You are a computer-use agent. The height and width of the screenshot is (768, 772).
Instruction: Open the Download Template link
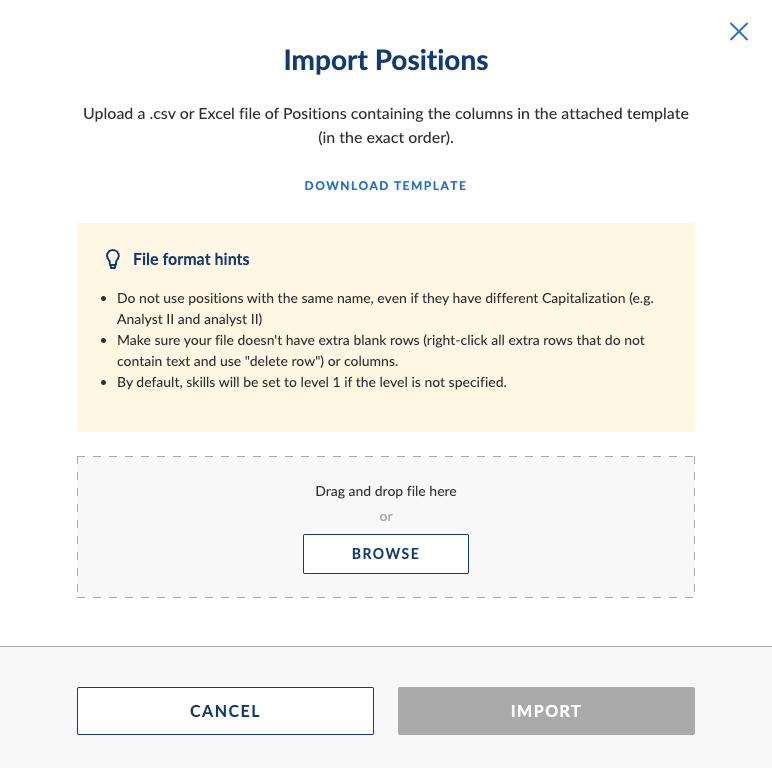pyautogui.click(x=386, y=186)
